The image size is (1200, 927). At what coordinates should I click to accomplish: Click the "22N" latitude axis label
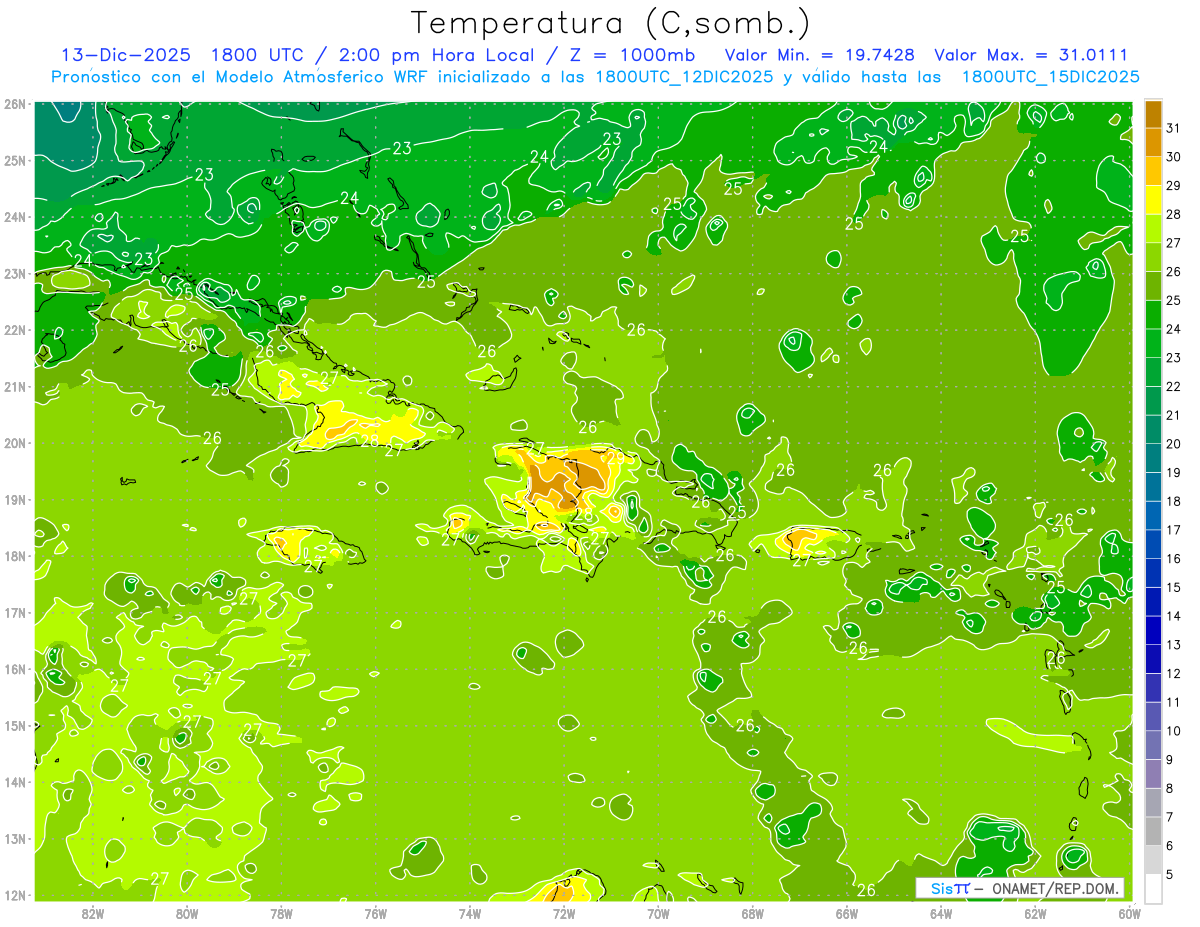tap(15, 330)
